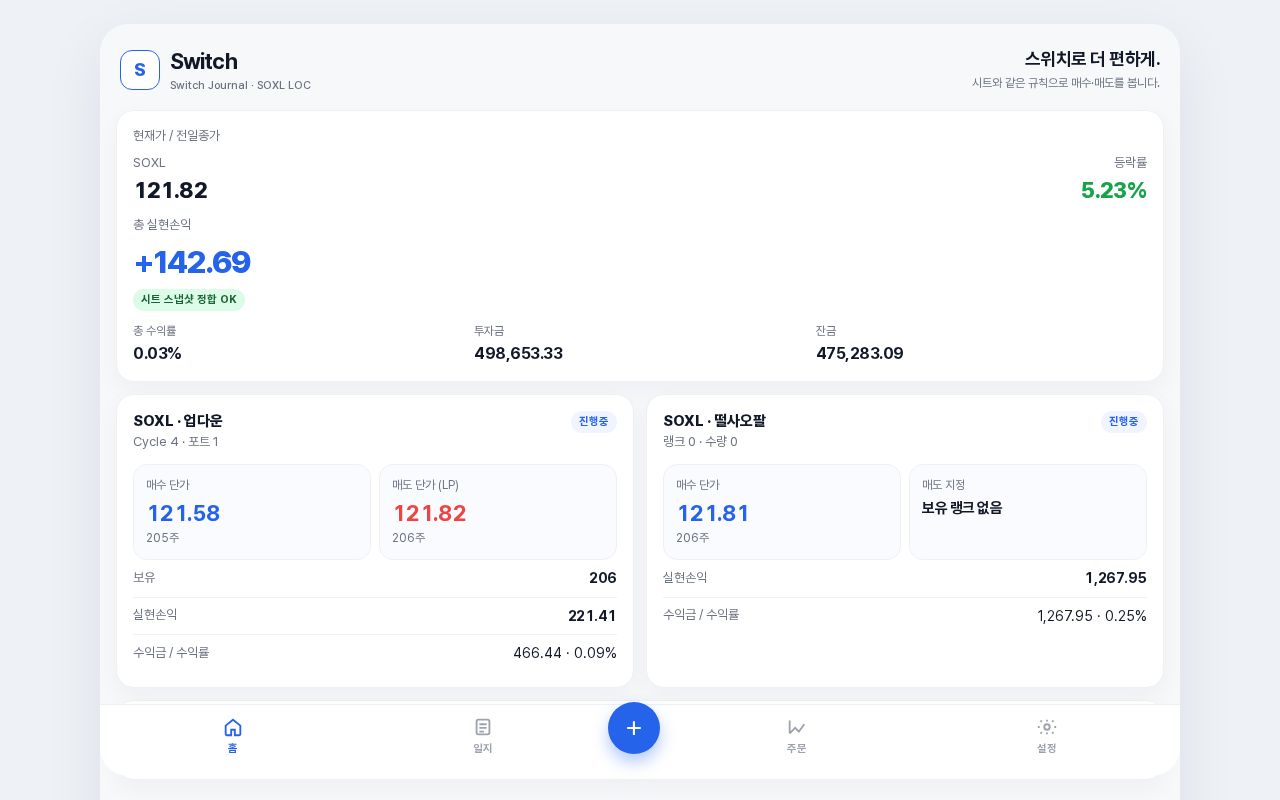Open the 121.58 buy price box
The image size is (1280, 800).
(x=252, y=512)
